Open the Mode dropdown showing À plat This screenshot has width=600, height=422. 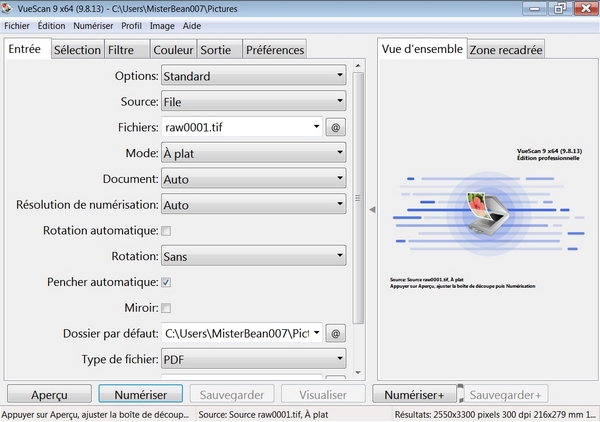point(254,153)
